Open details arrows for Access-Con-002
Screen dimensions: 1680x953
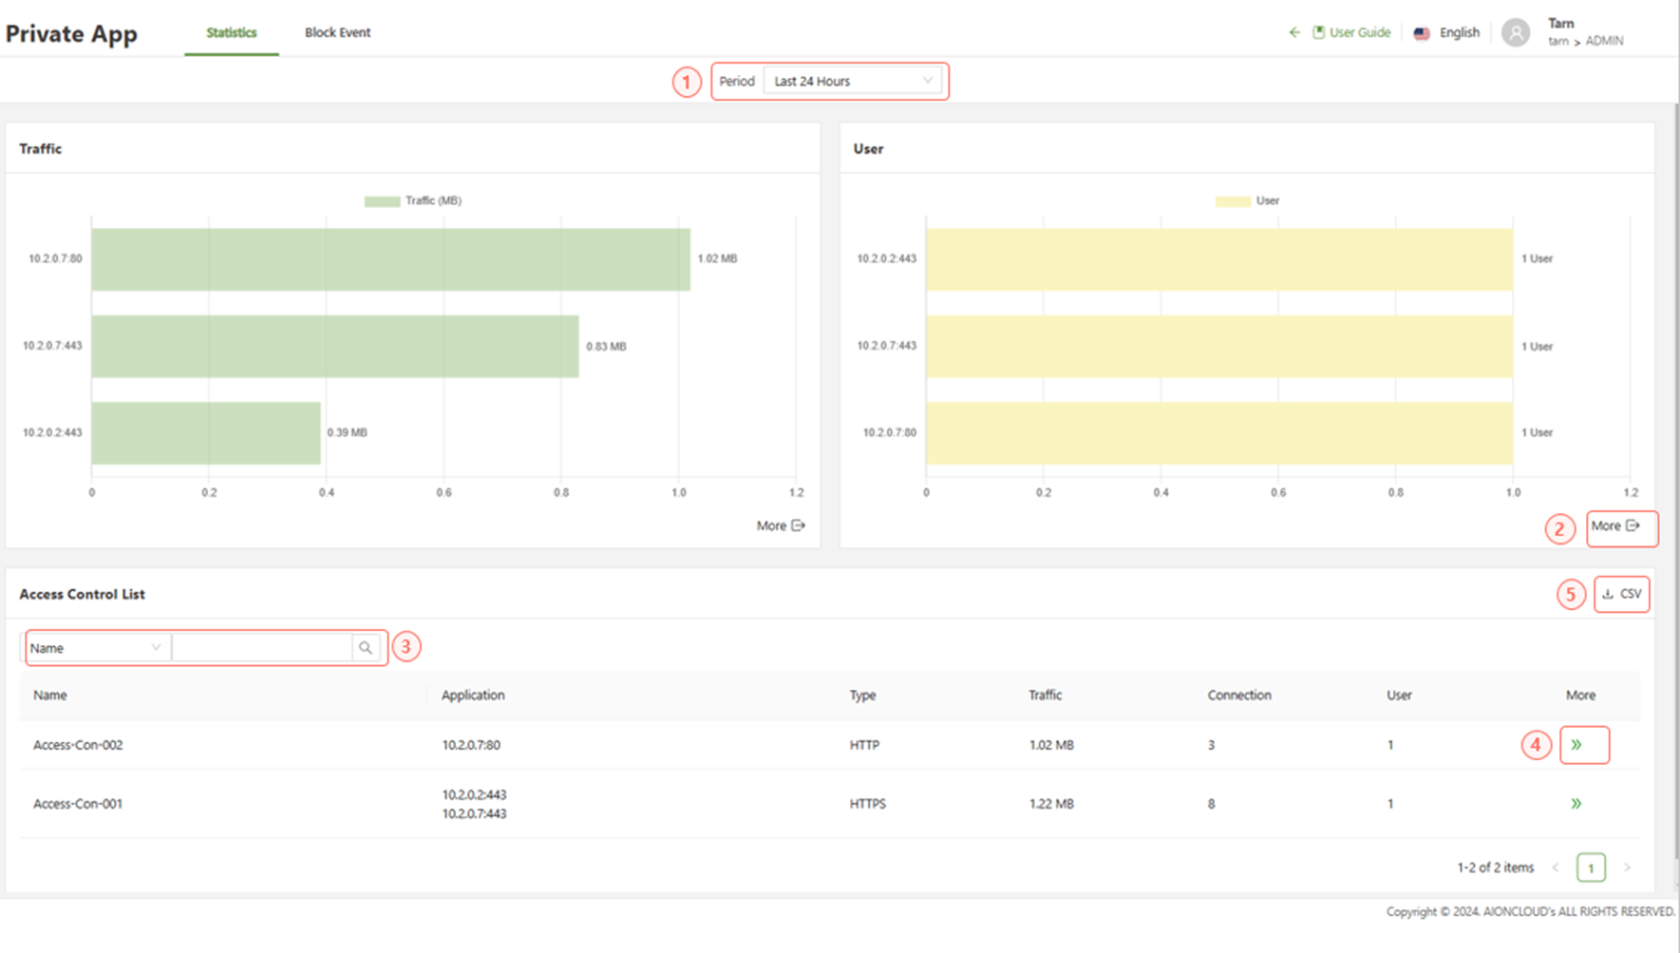click(1576, 745)
